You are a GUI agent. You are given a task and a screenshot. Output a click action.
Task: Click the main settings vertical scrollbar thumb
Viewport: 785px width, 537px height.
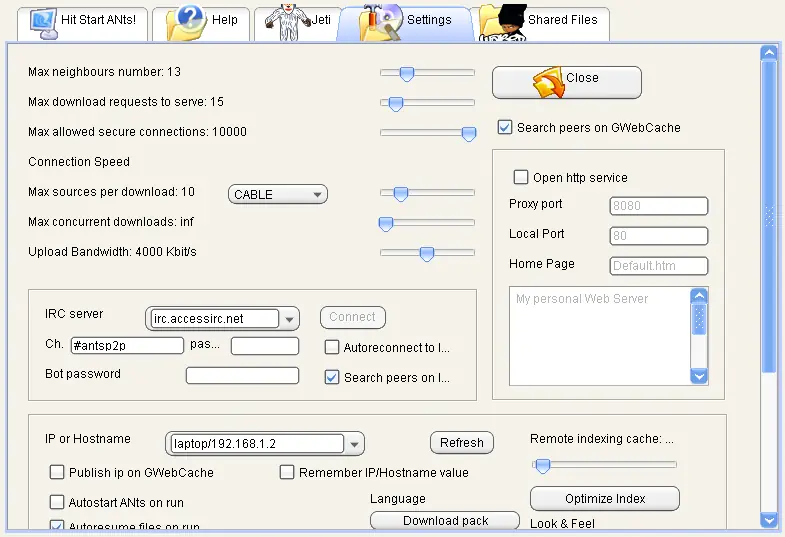768,216
